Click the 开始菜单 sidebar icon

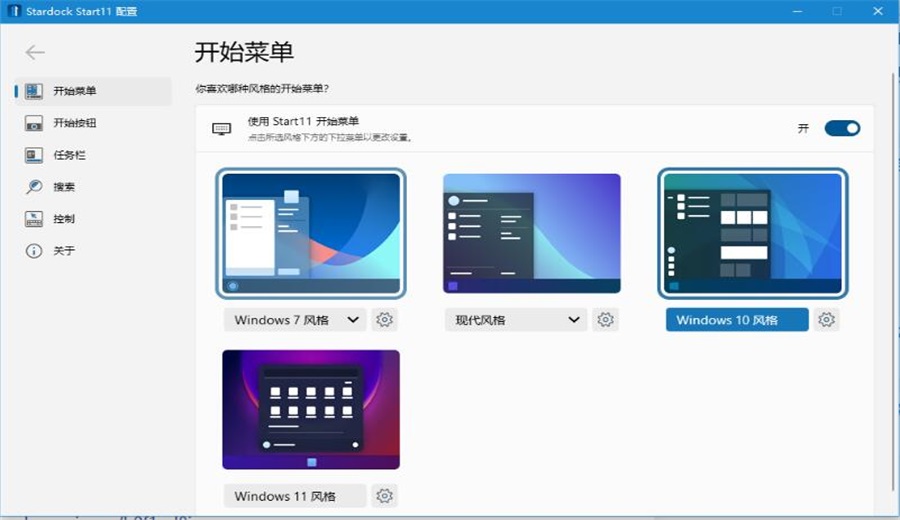click(x=34, y=91)
